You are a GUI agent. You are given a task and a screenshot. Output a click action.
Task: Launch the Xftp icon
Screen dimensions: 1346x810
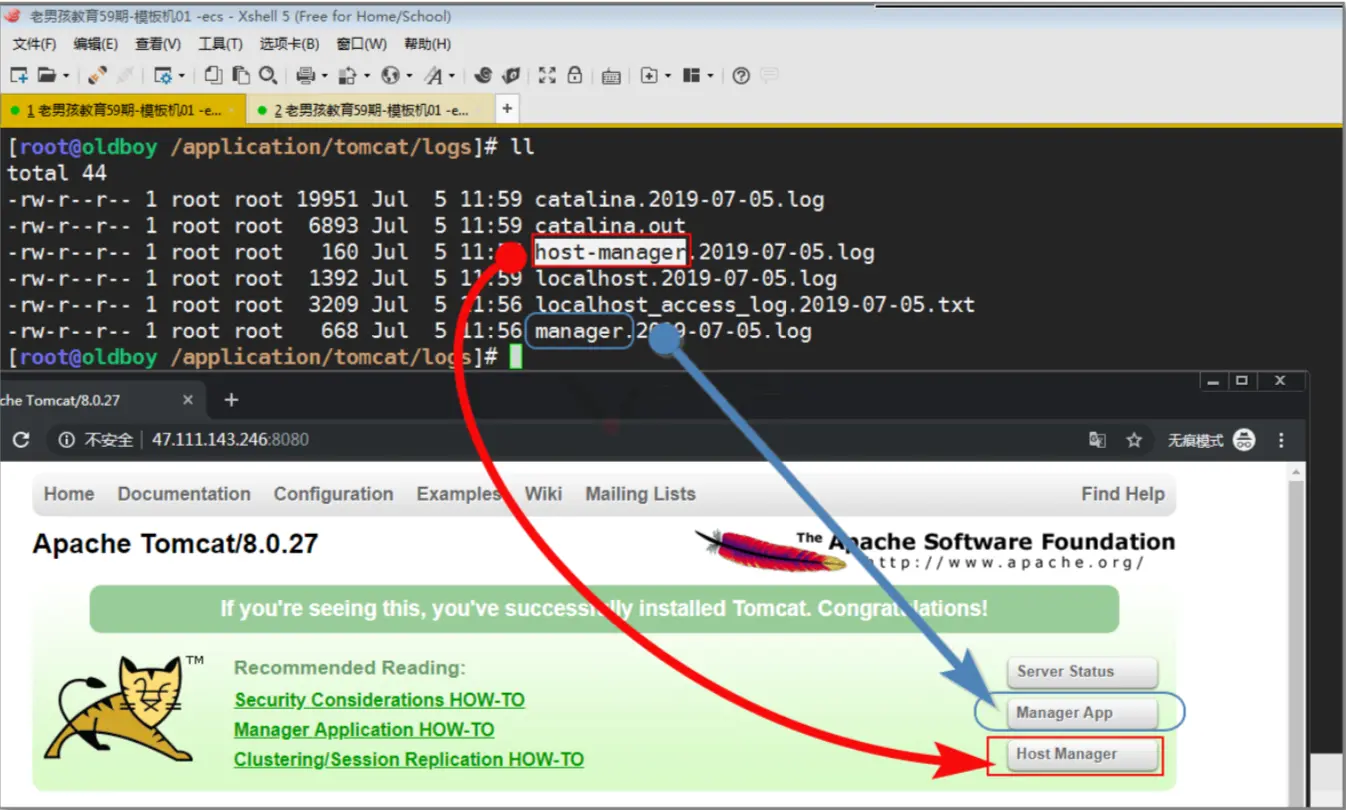484,75
